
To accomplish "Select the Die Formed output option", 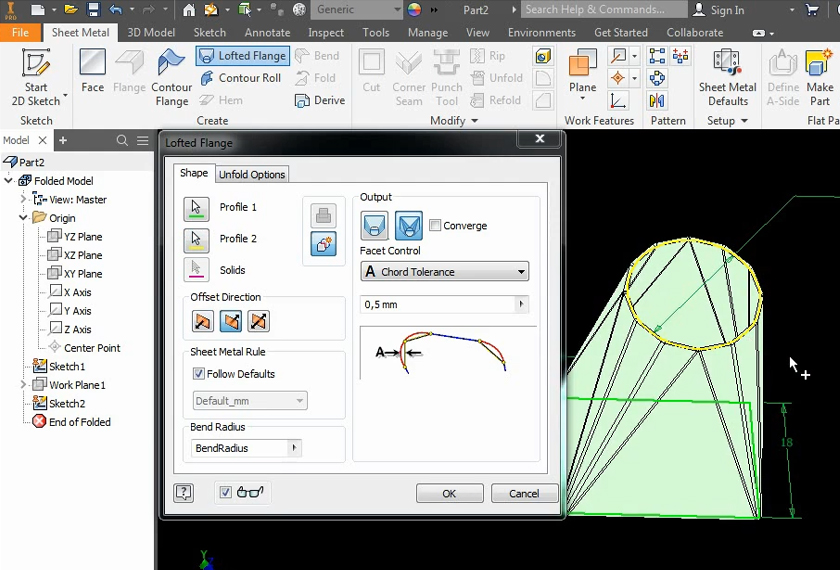I will tap(375, 226).
